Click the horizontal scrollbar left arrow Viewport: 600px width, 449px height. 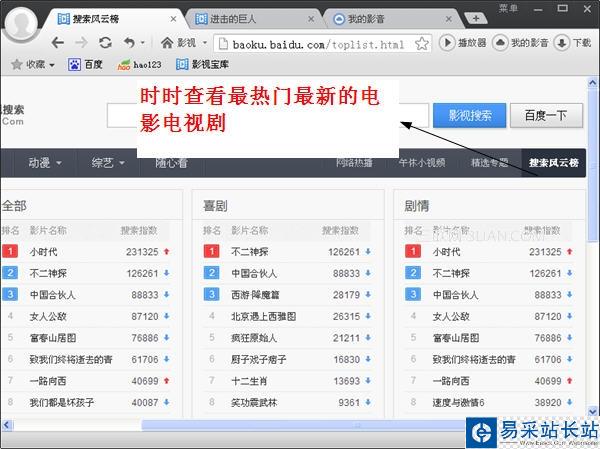click(7, 425)
